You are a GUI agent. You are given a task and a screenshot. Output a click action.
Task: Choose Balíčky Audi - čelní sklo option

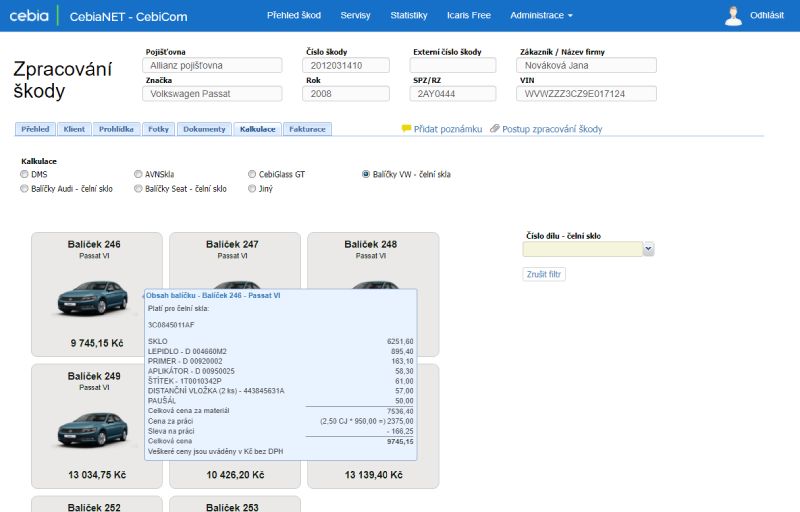coord(24,189)
